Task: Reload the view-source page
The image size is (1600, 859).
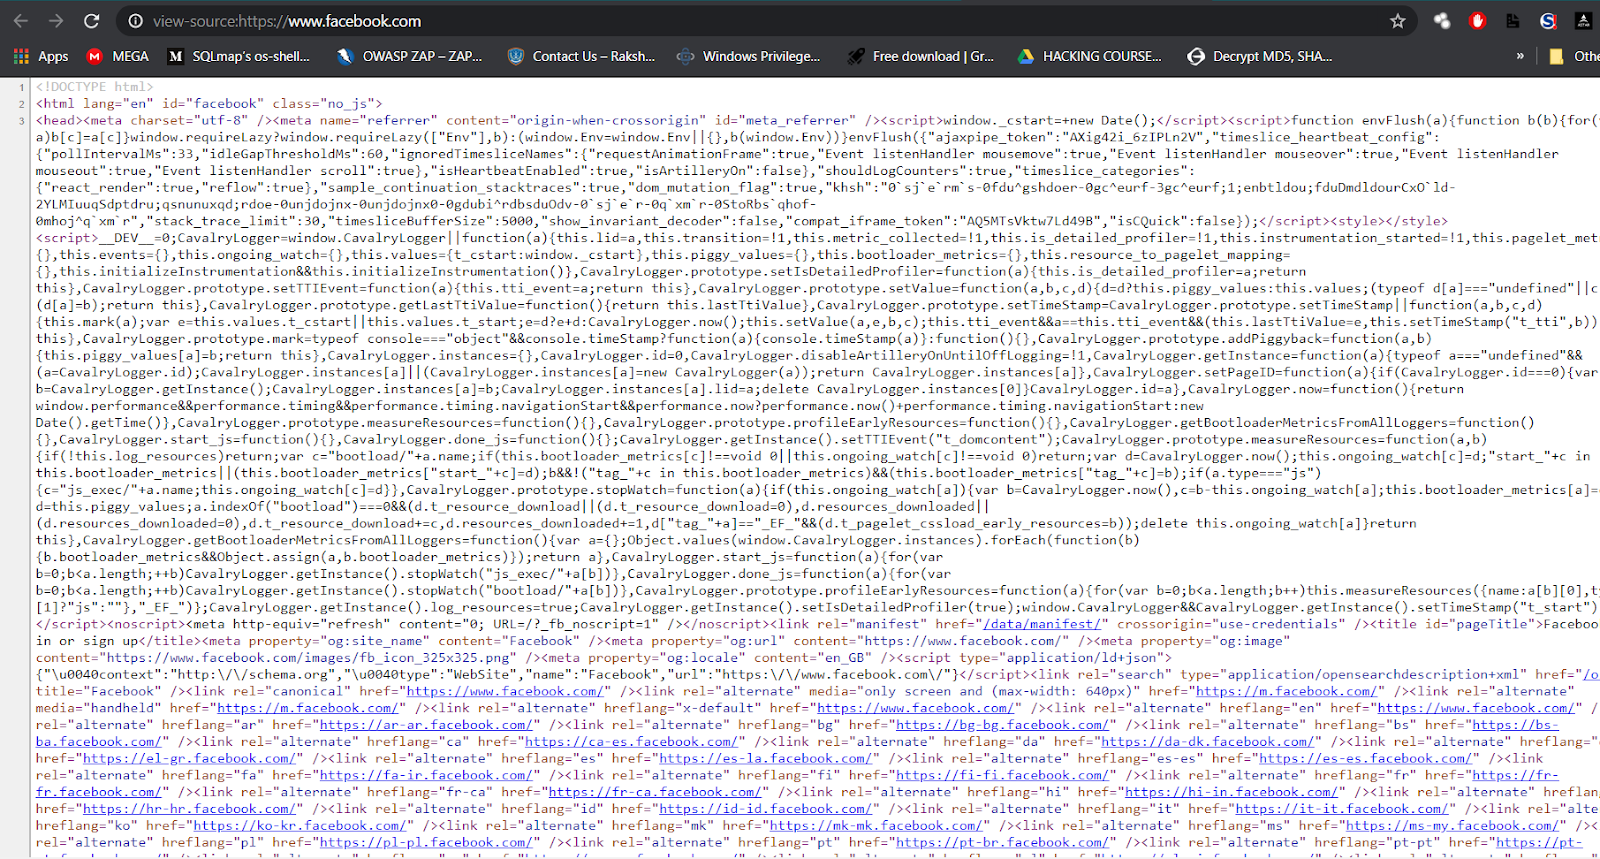Action: click(x=91, y=21)
